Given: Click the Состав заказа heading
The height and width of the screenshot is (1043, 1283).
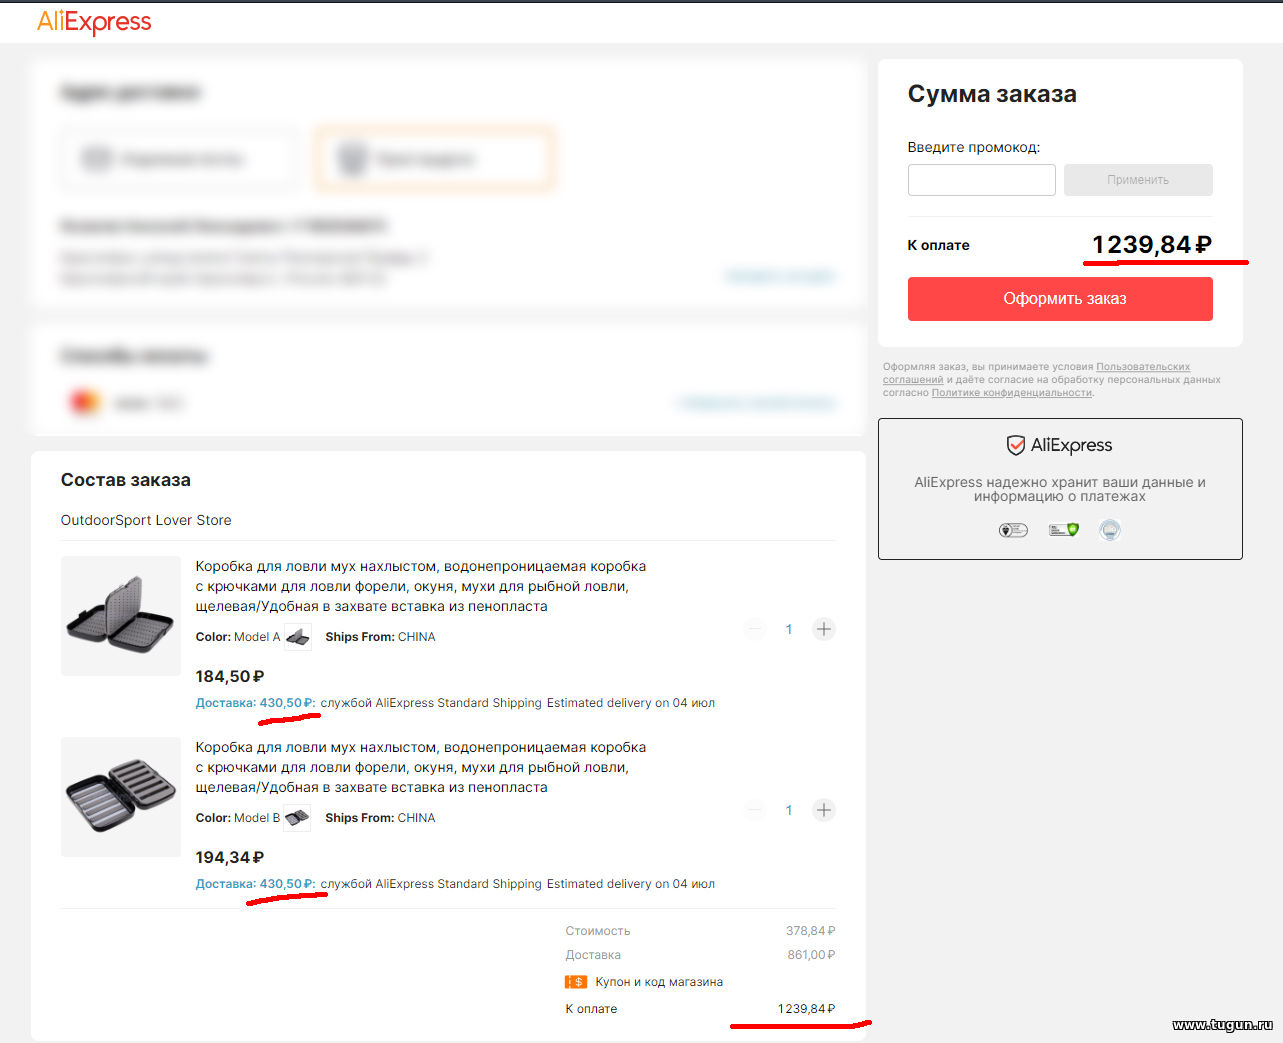Looking at the screenshot, I should click(x=126, y=480).
